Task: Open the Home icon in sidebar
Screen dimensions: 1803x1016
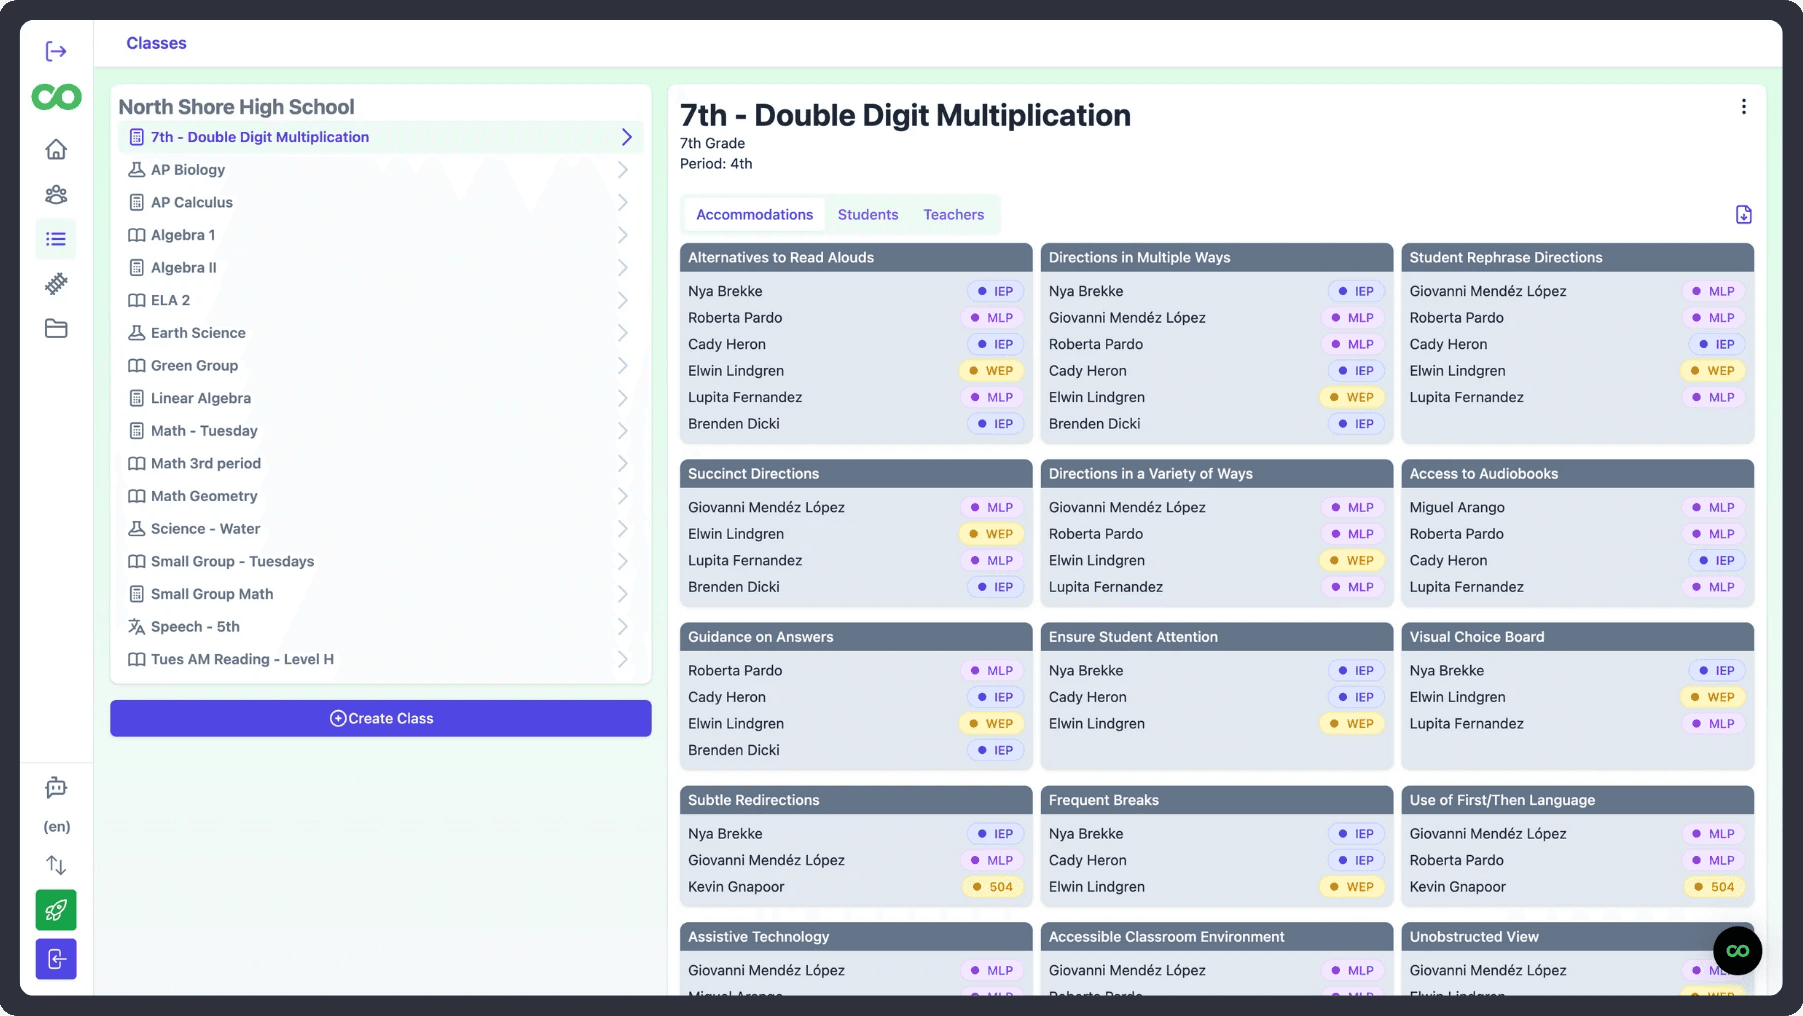Action: (x=56, y=149)
